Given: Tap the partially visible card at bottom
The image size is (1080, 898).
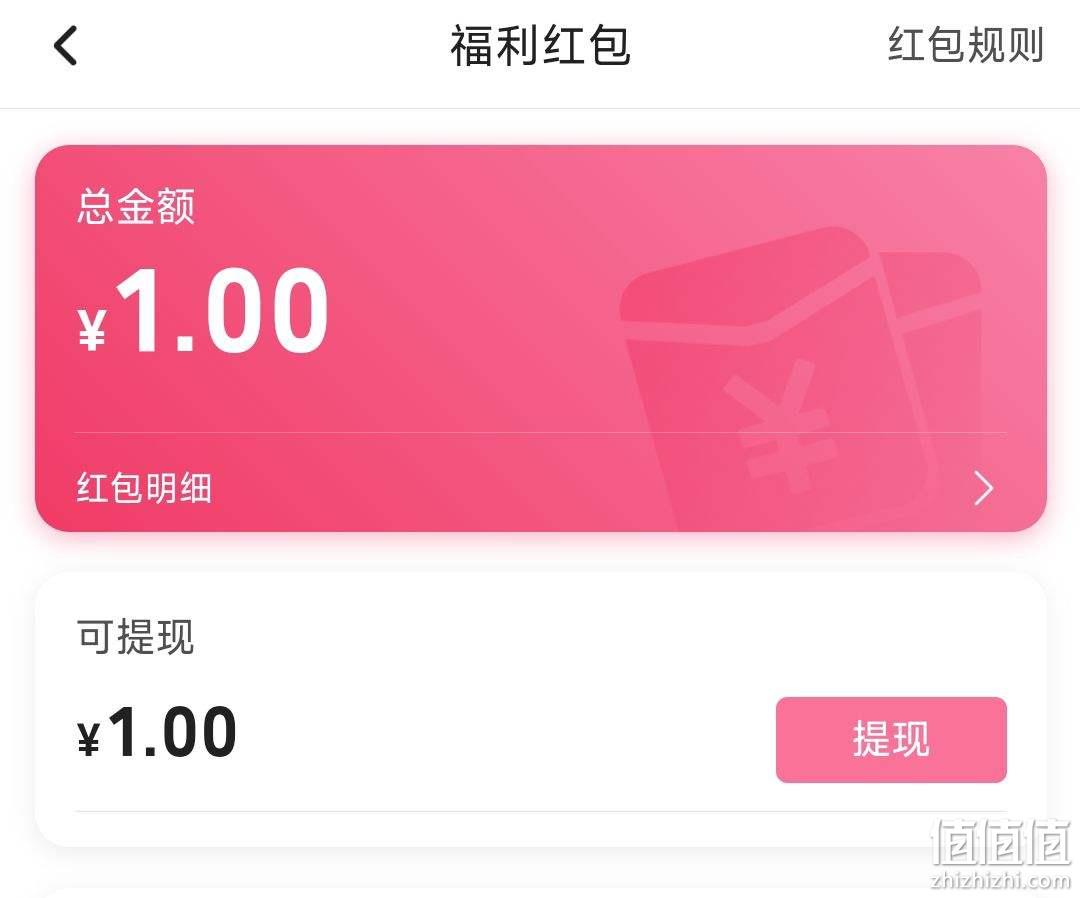Looking at the screenshot, I should (541, 892).
